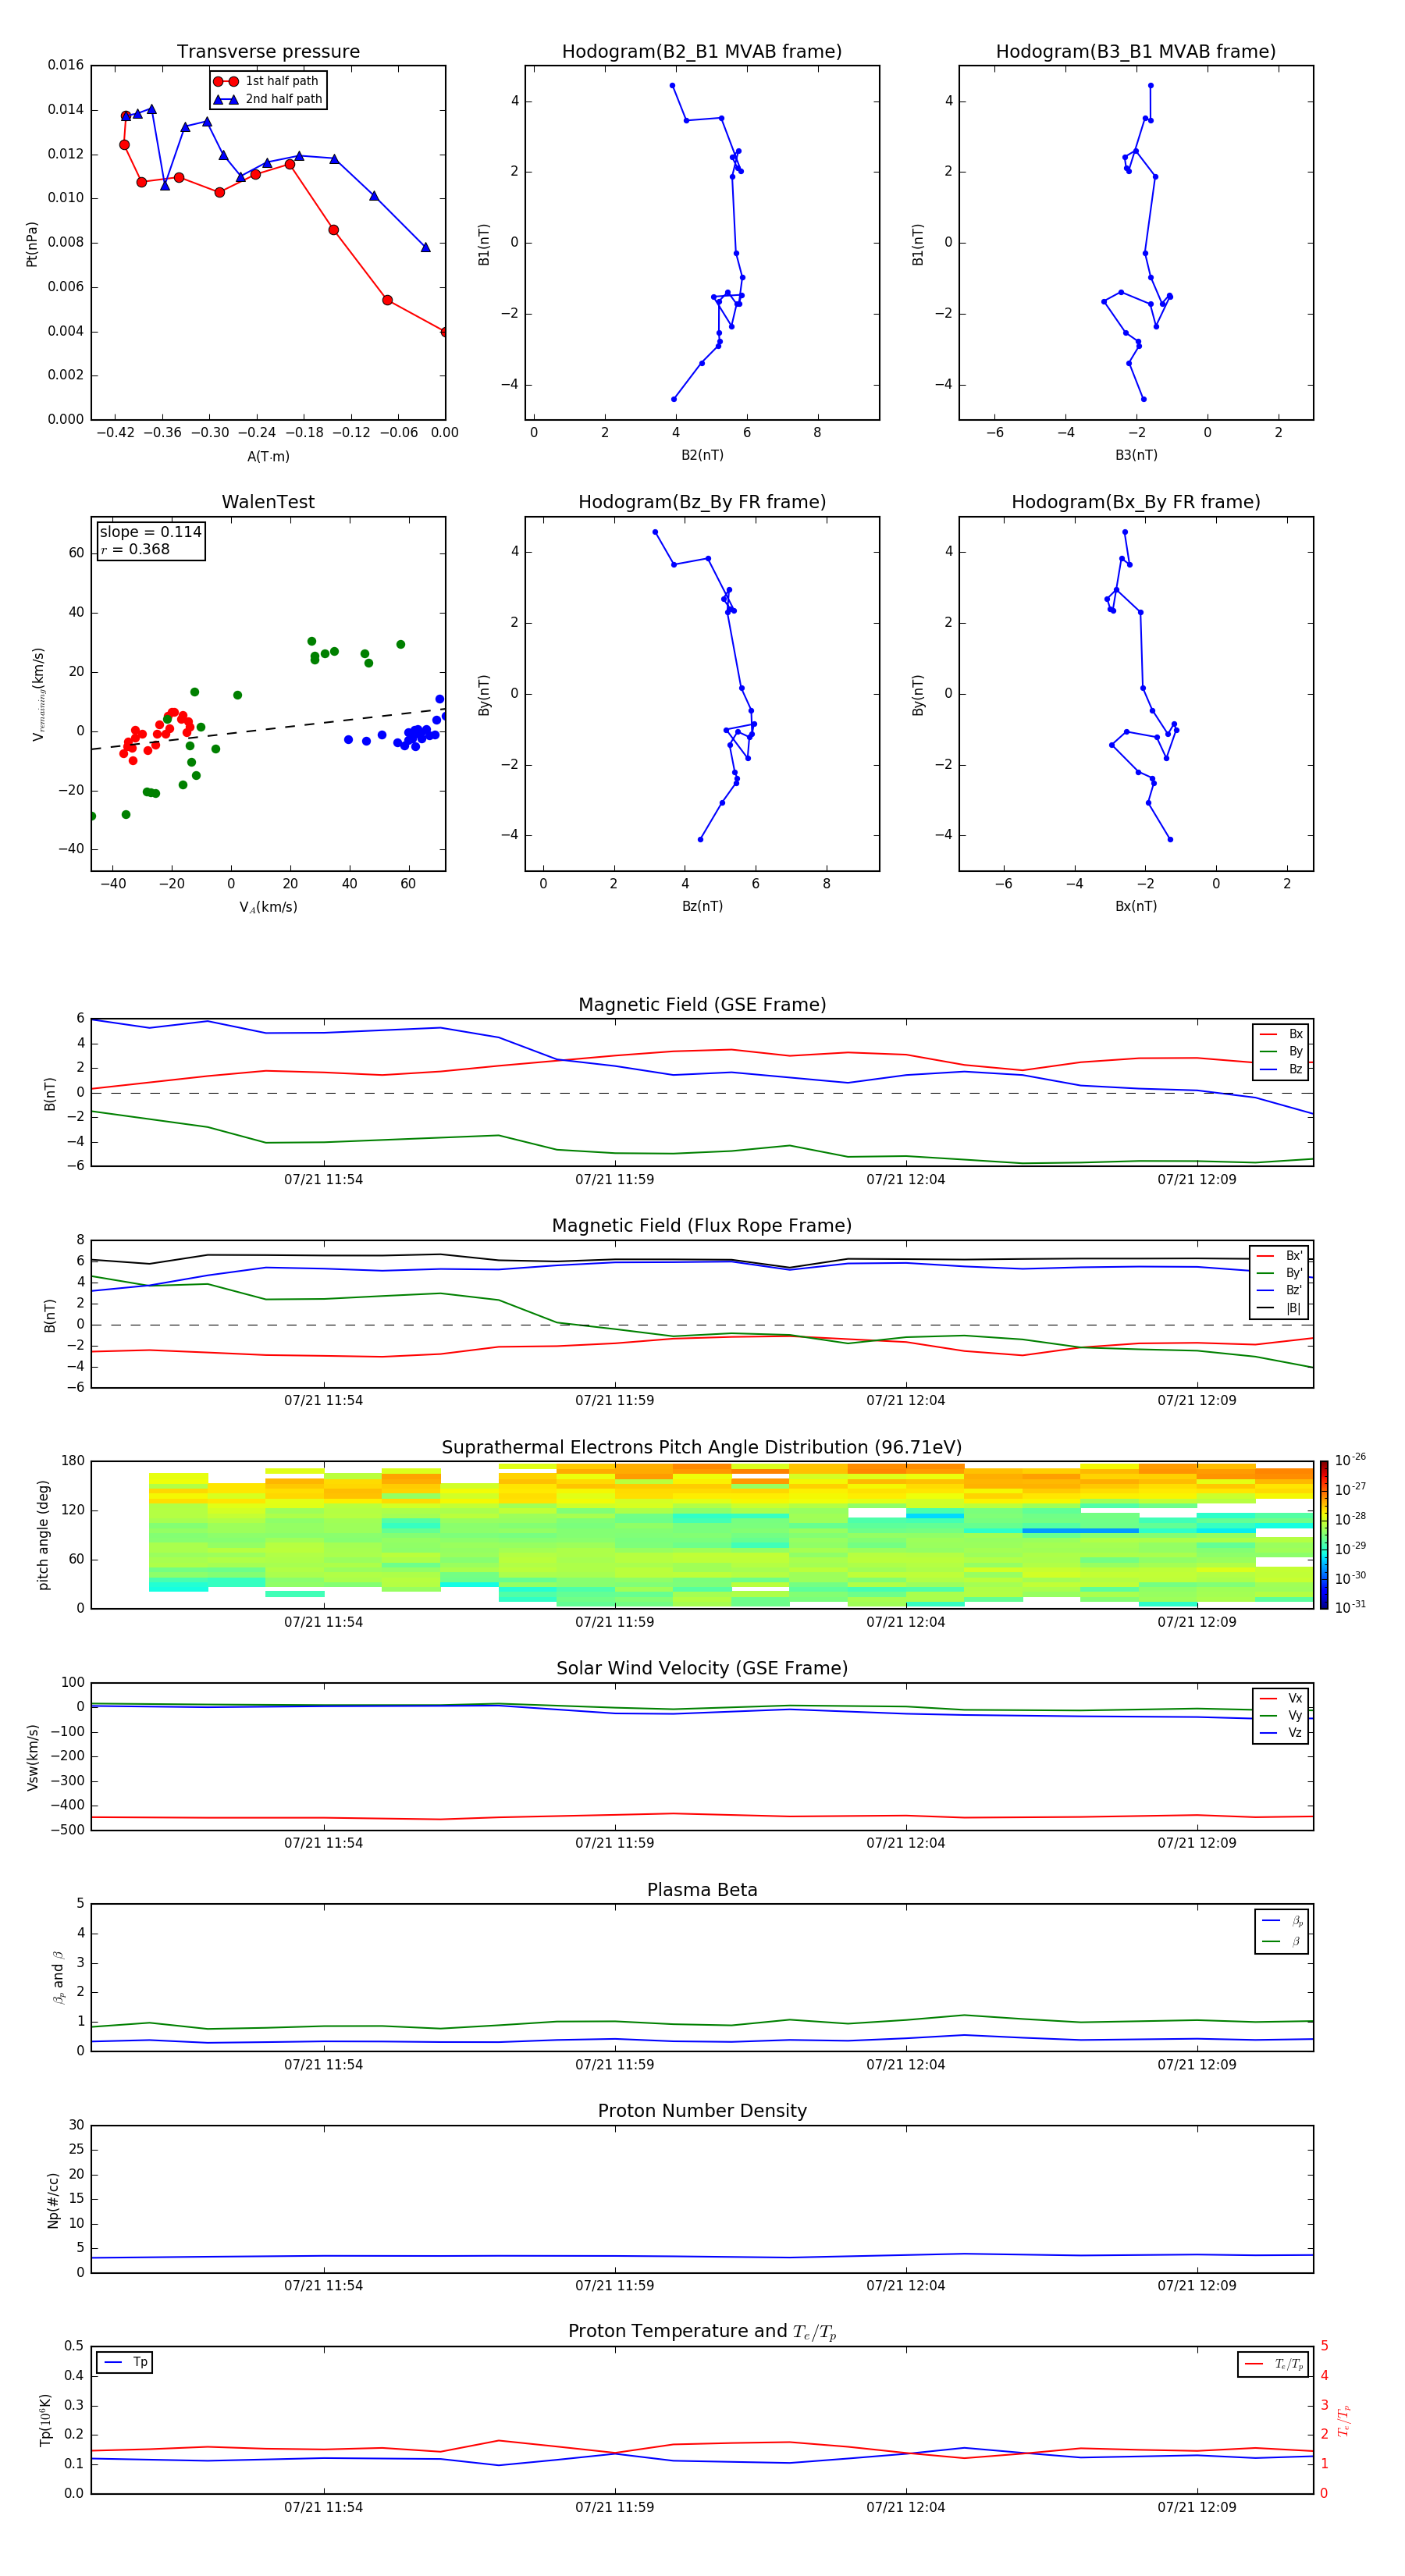
Task: Click "07/21 12:04" tick under Solar Wind Velocity
Action: tap(905, 1843)
